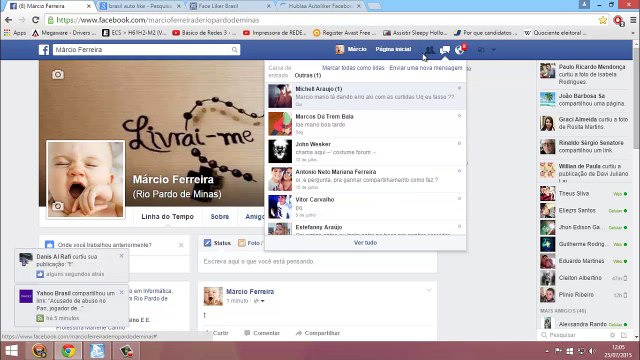Click camera icon on profile picture
640x360 pixels.
58,206
